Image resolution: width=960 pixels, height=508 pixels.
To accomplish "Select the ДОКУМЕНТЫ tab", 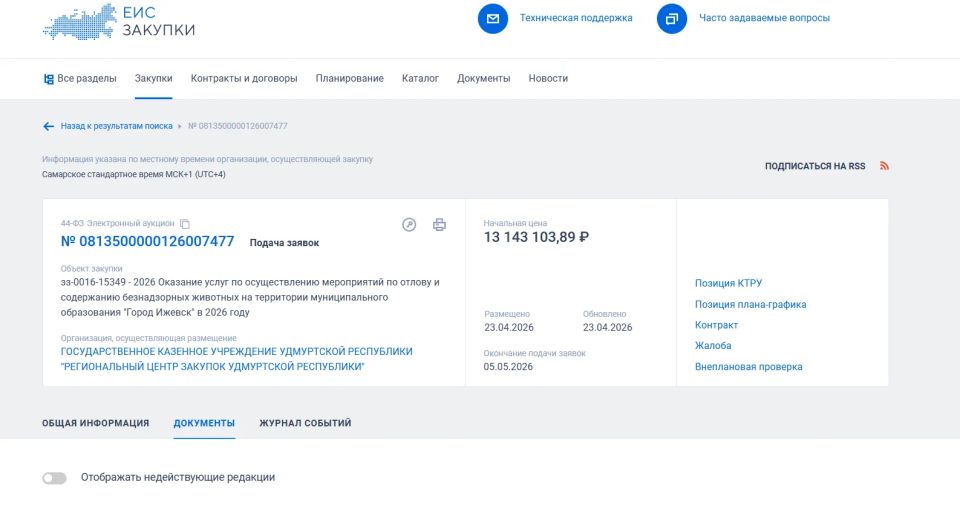I will coord(204,423).
